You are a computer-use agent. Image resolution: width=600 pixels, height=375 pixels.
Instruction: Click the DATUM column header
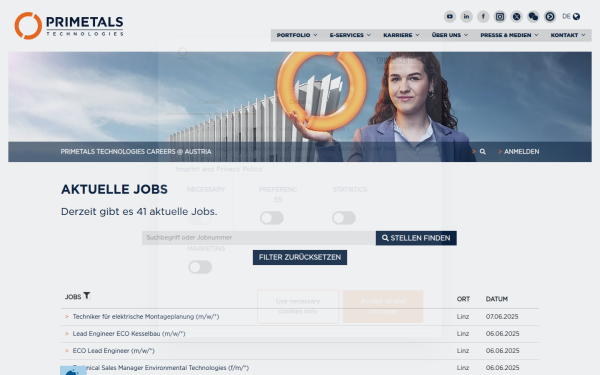(497, 299)
